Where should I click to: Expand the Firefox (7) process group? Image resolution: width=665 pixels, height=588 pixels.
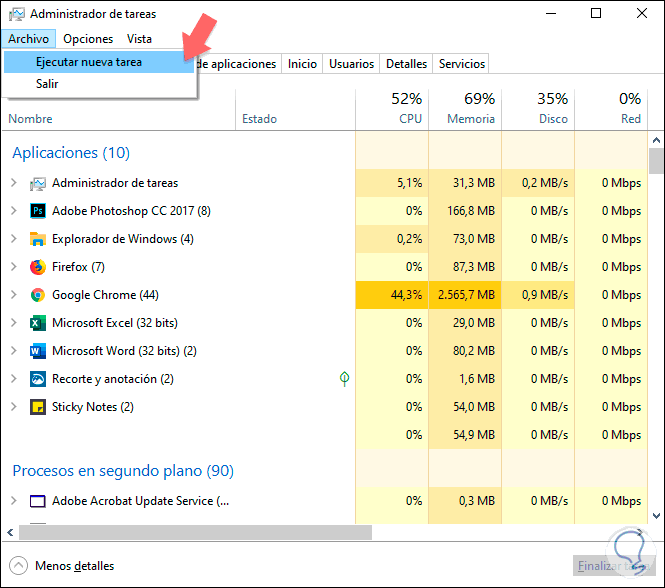click(x=14, y=267)
